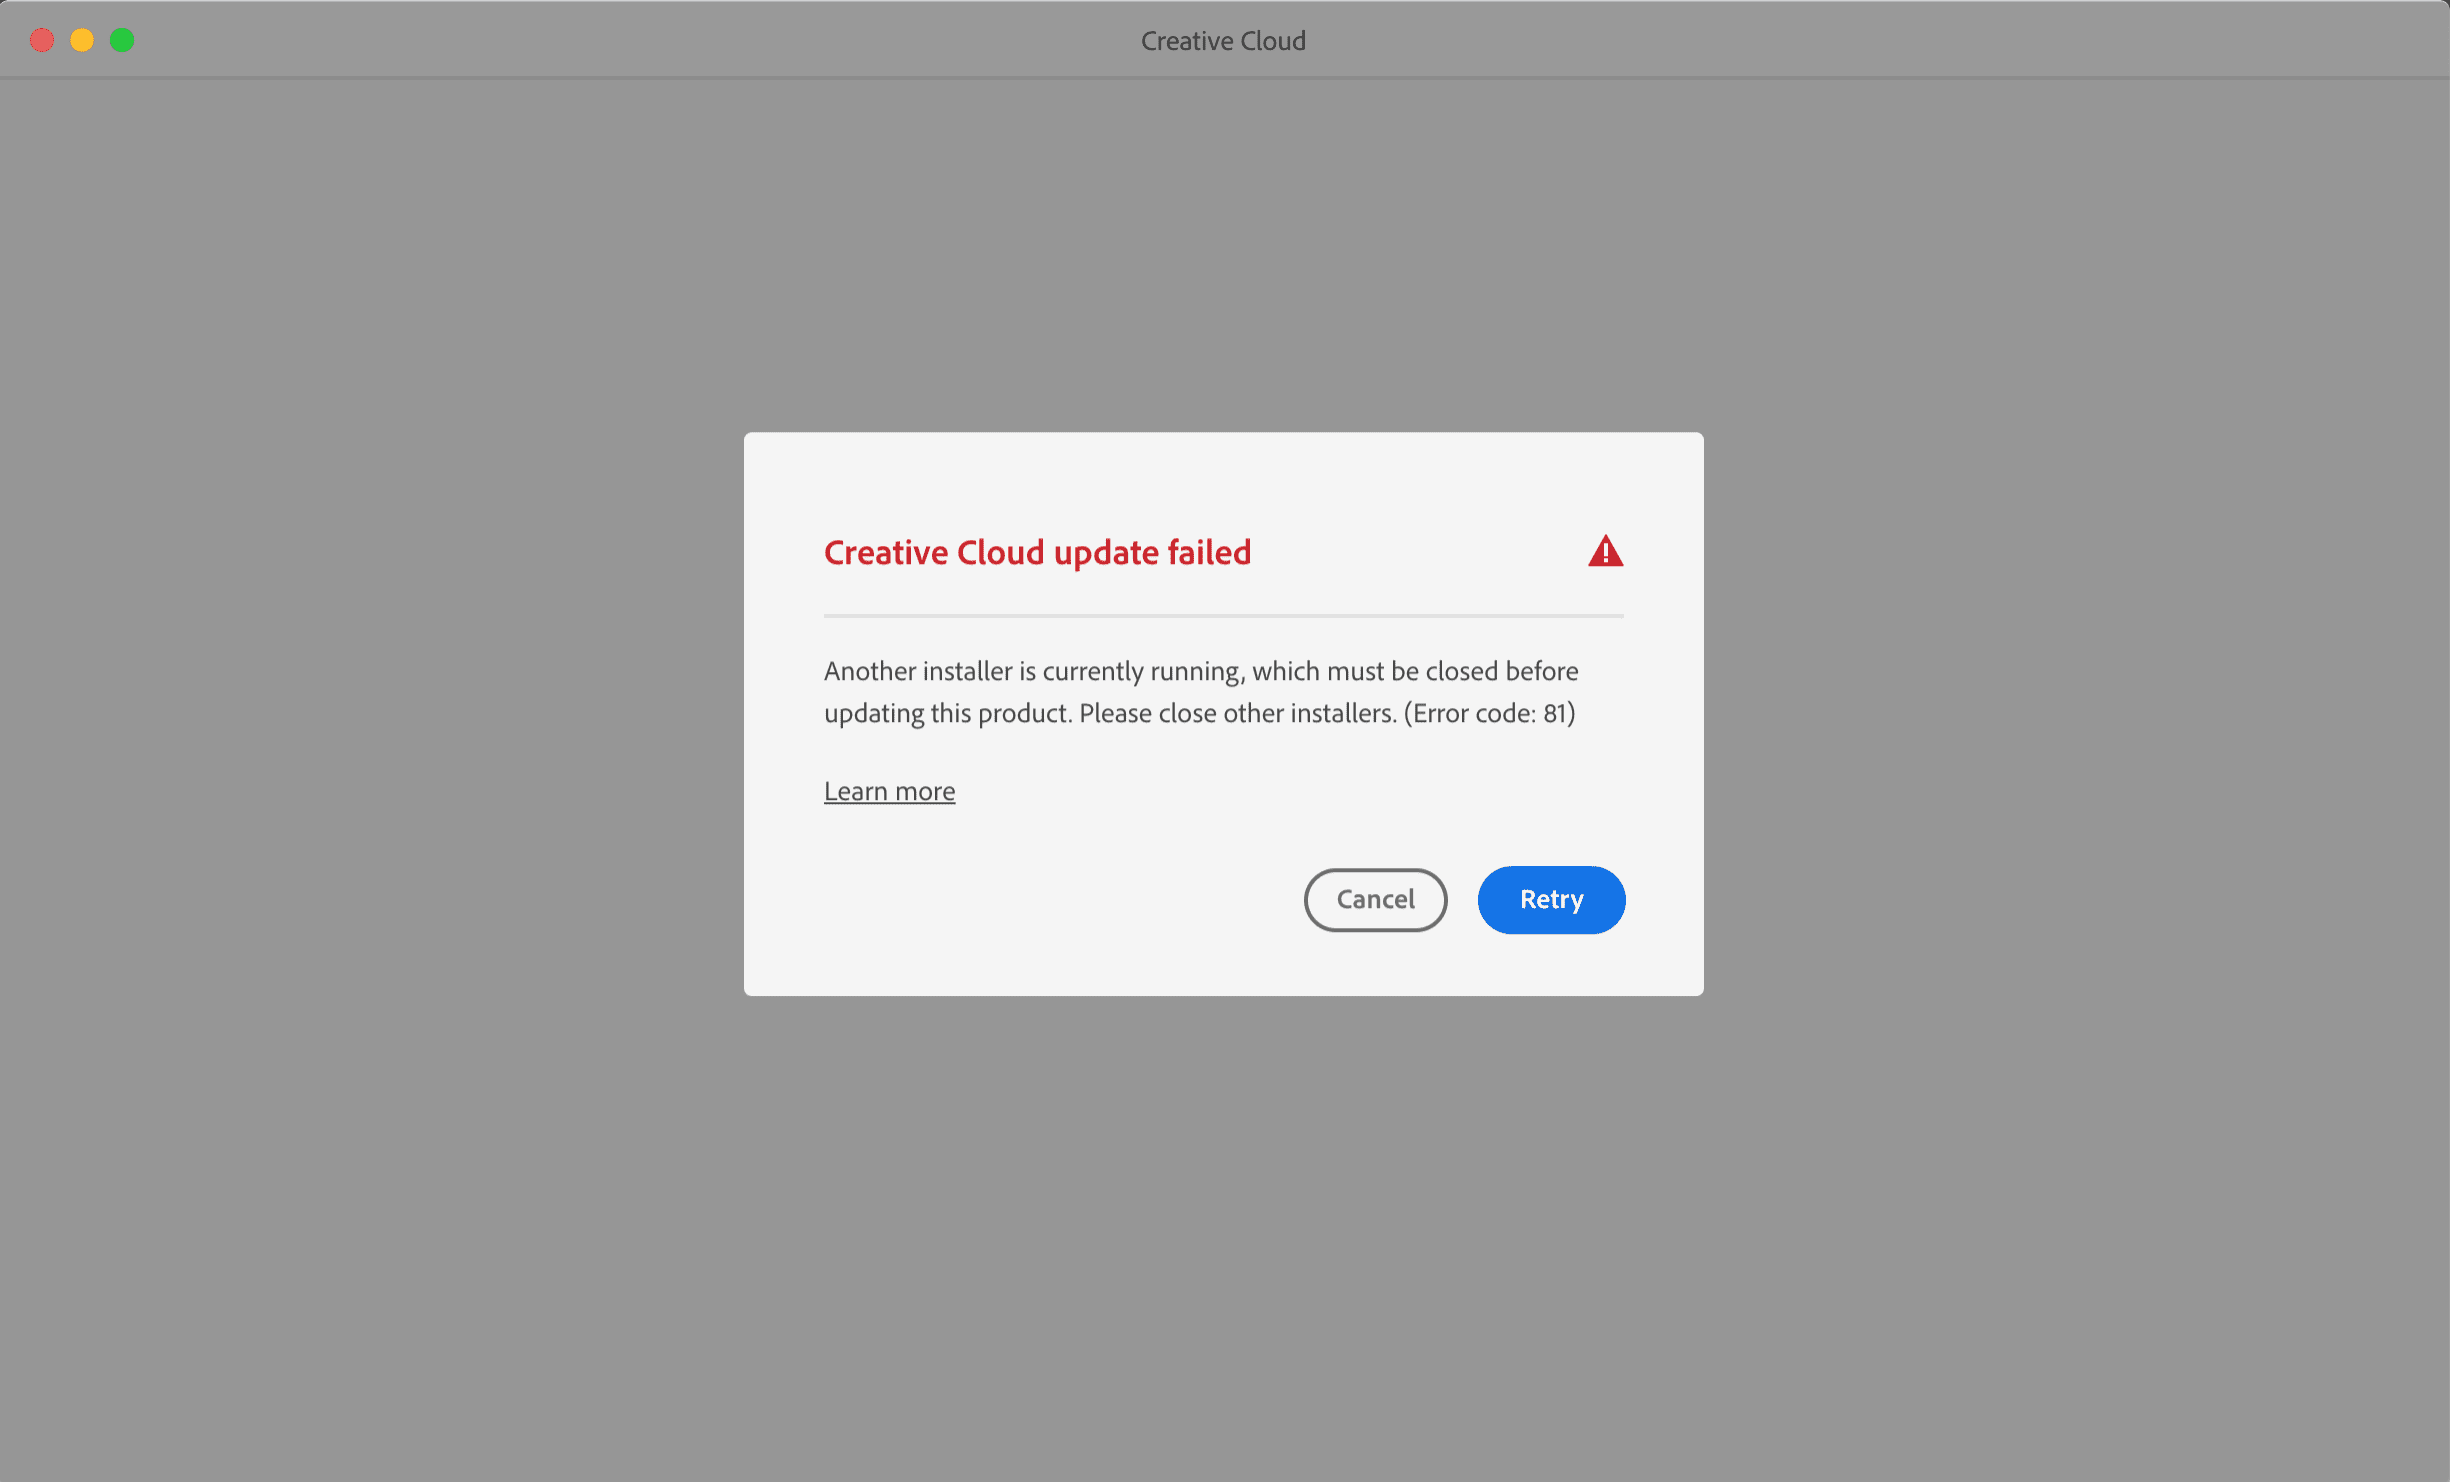Viewport: 2450px width, 1482px height.
Task: Click the 'Creative Cloud update failed' heading
Action: point(1037,552)
